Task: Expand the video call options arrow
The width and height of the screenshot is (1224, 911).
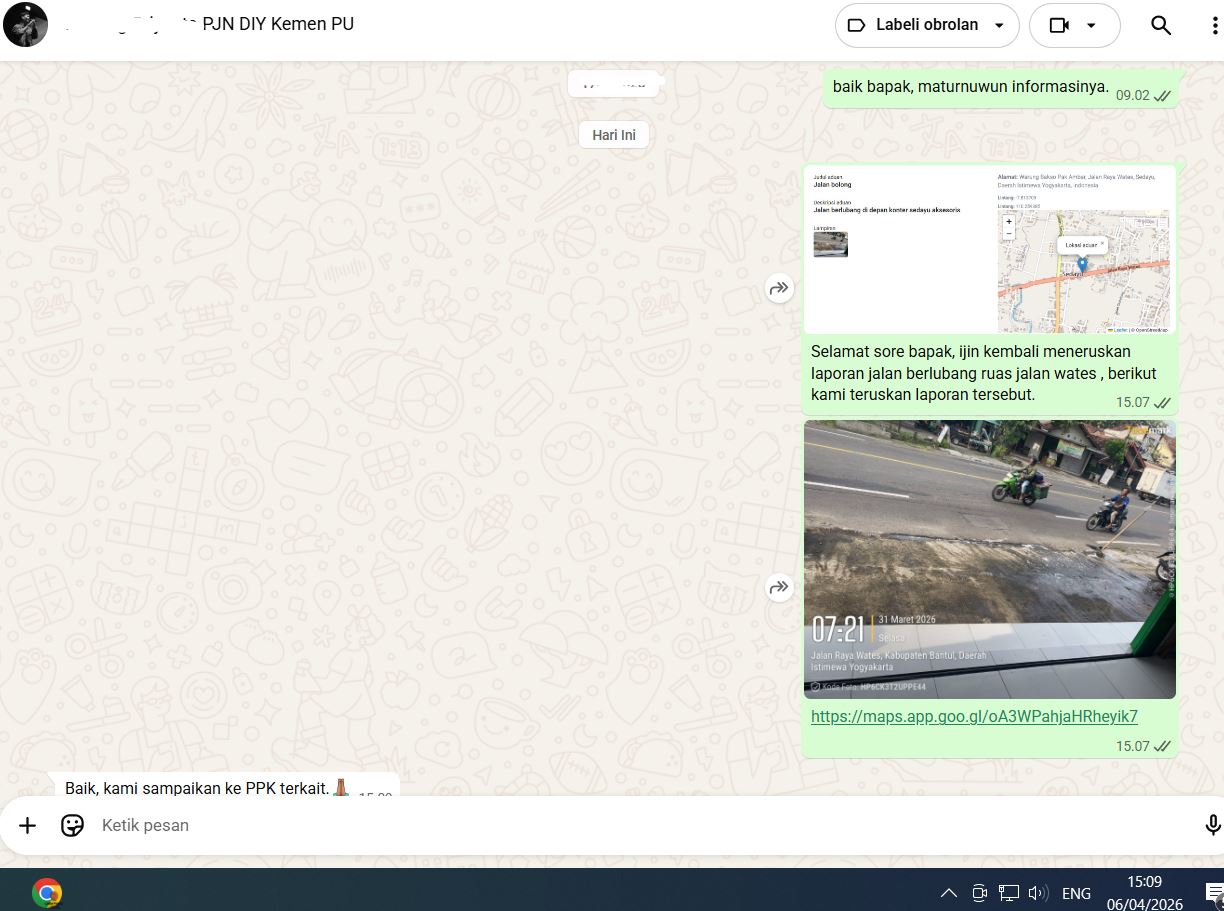Action: tap(1091, 26)
